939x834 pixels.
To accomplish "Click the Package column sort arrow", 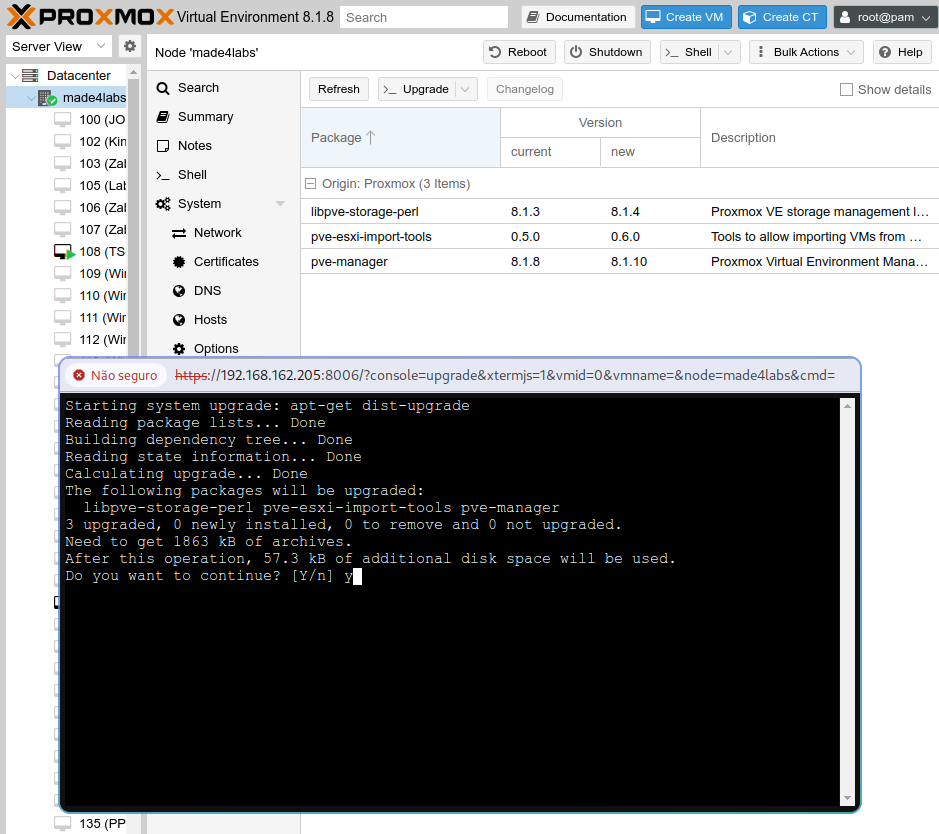I will point(371,138).
